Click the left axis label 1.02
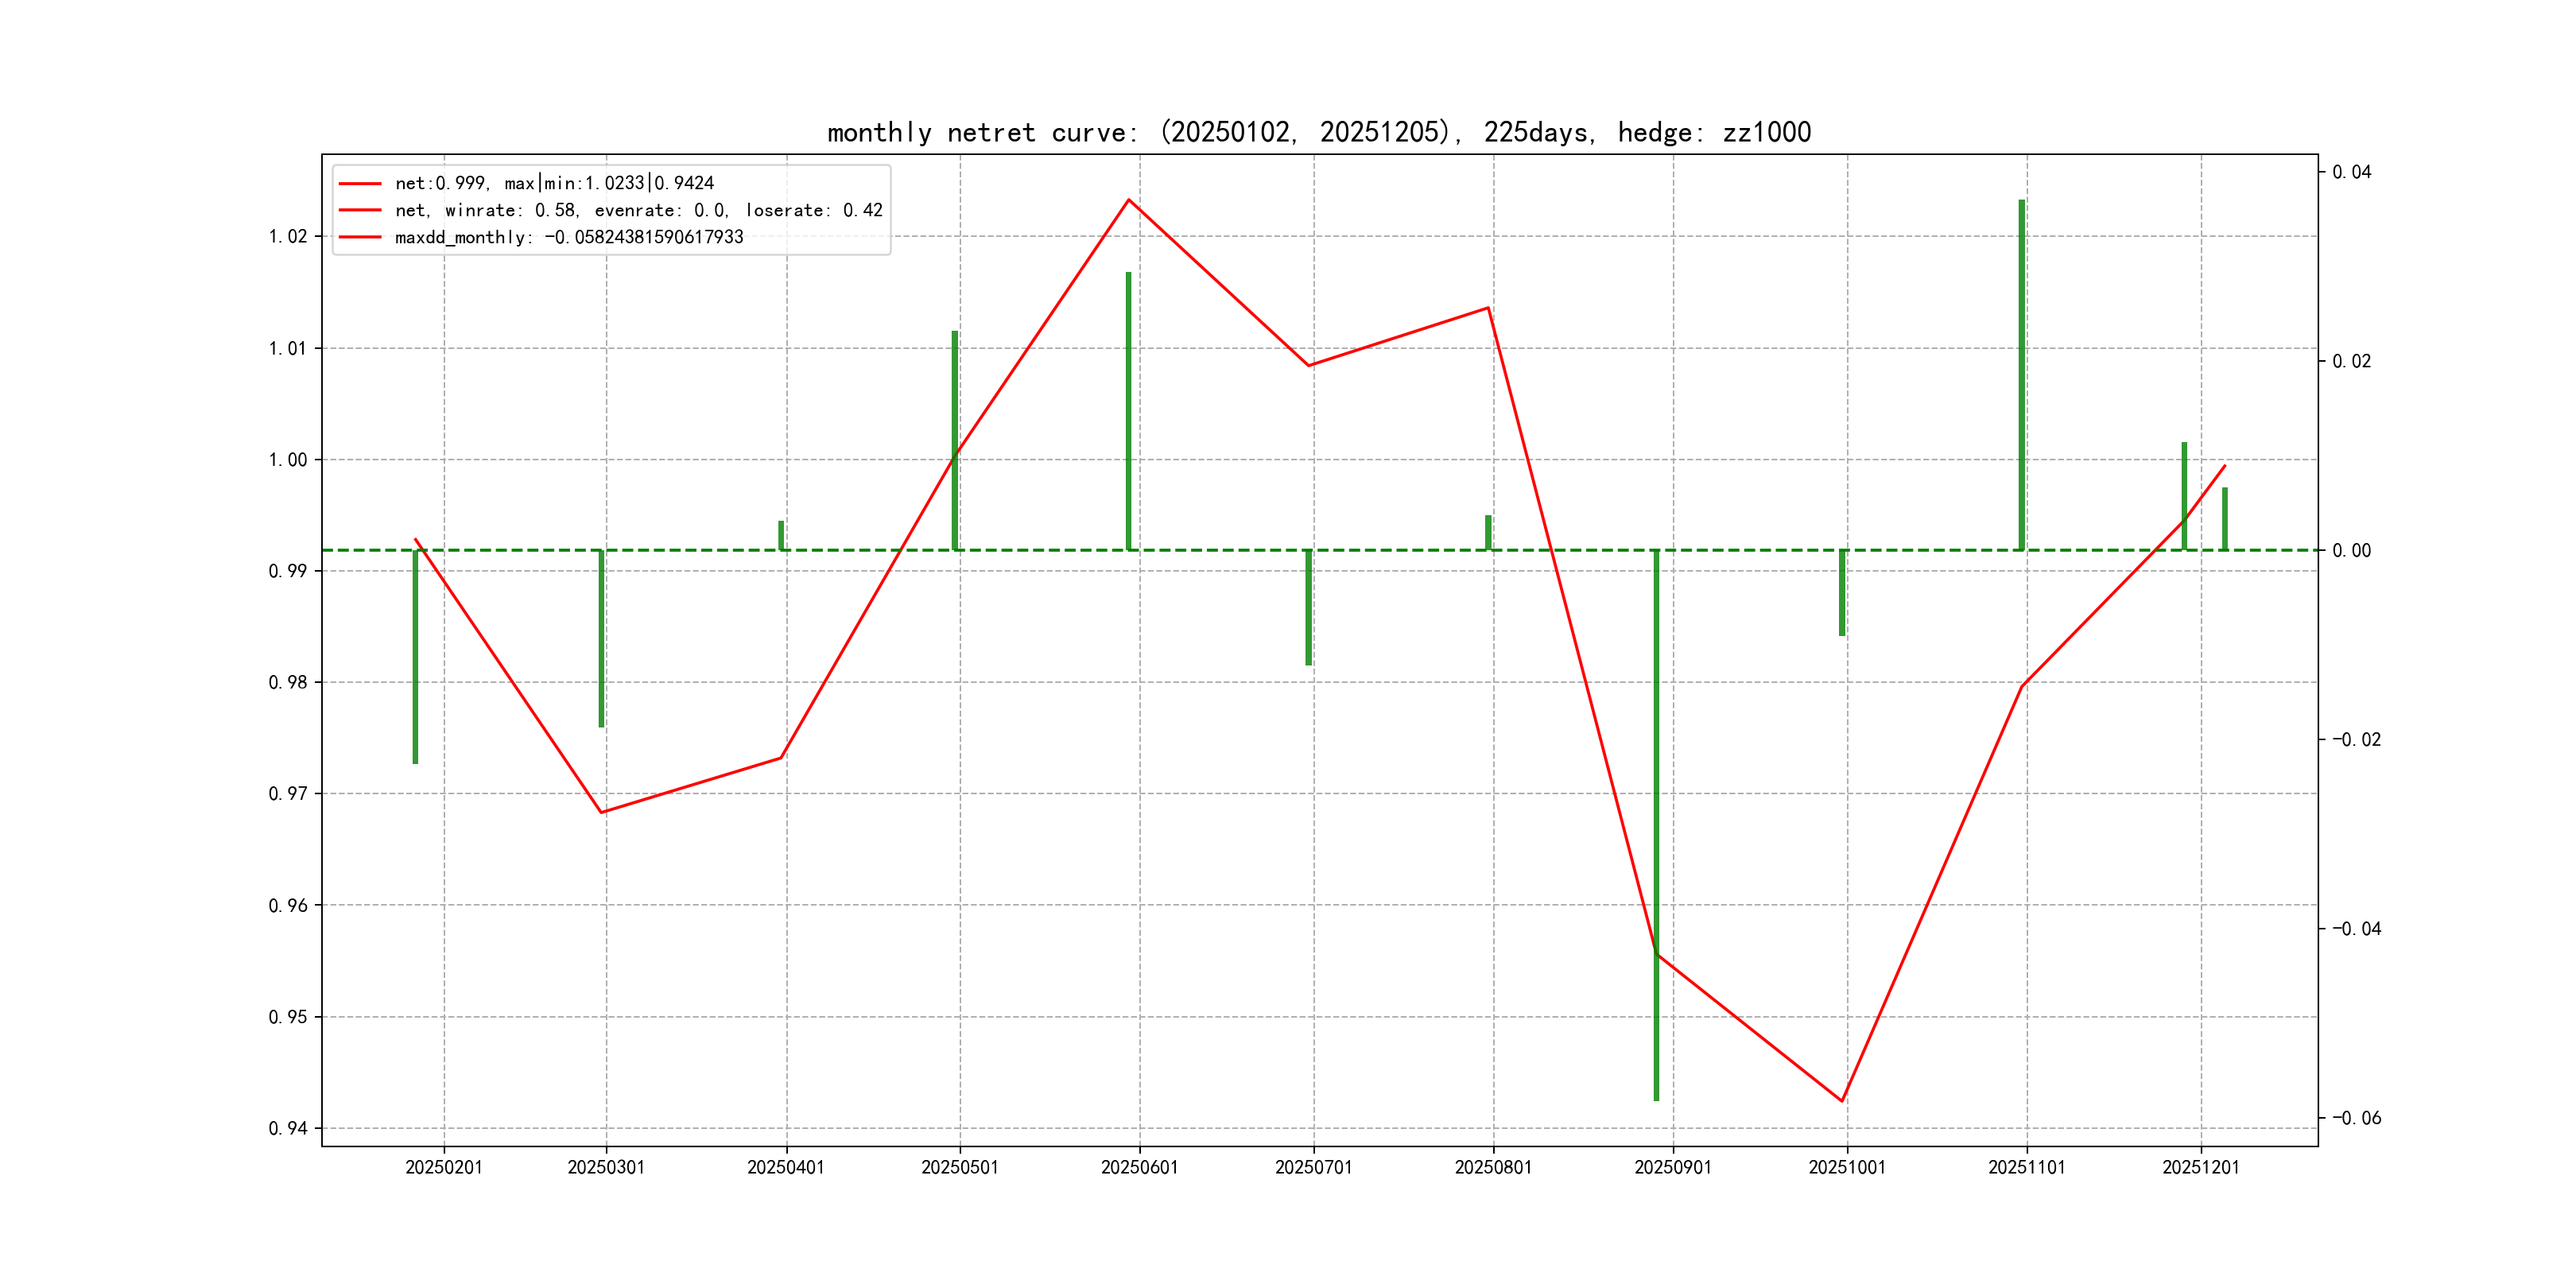2576x1288 pixels. click(x=287, y=236)
